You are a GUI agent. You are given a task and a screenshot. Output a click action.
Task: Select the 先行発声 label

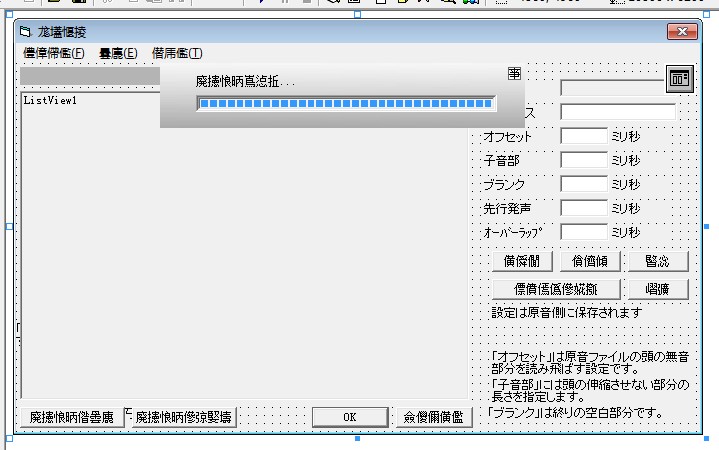tap(507, 209)
